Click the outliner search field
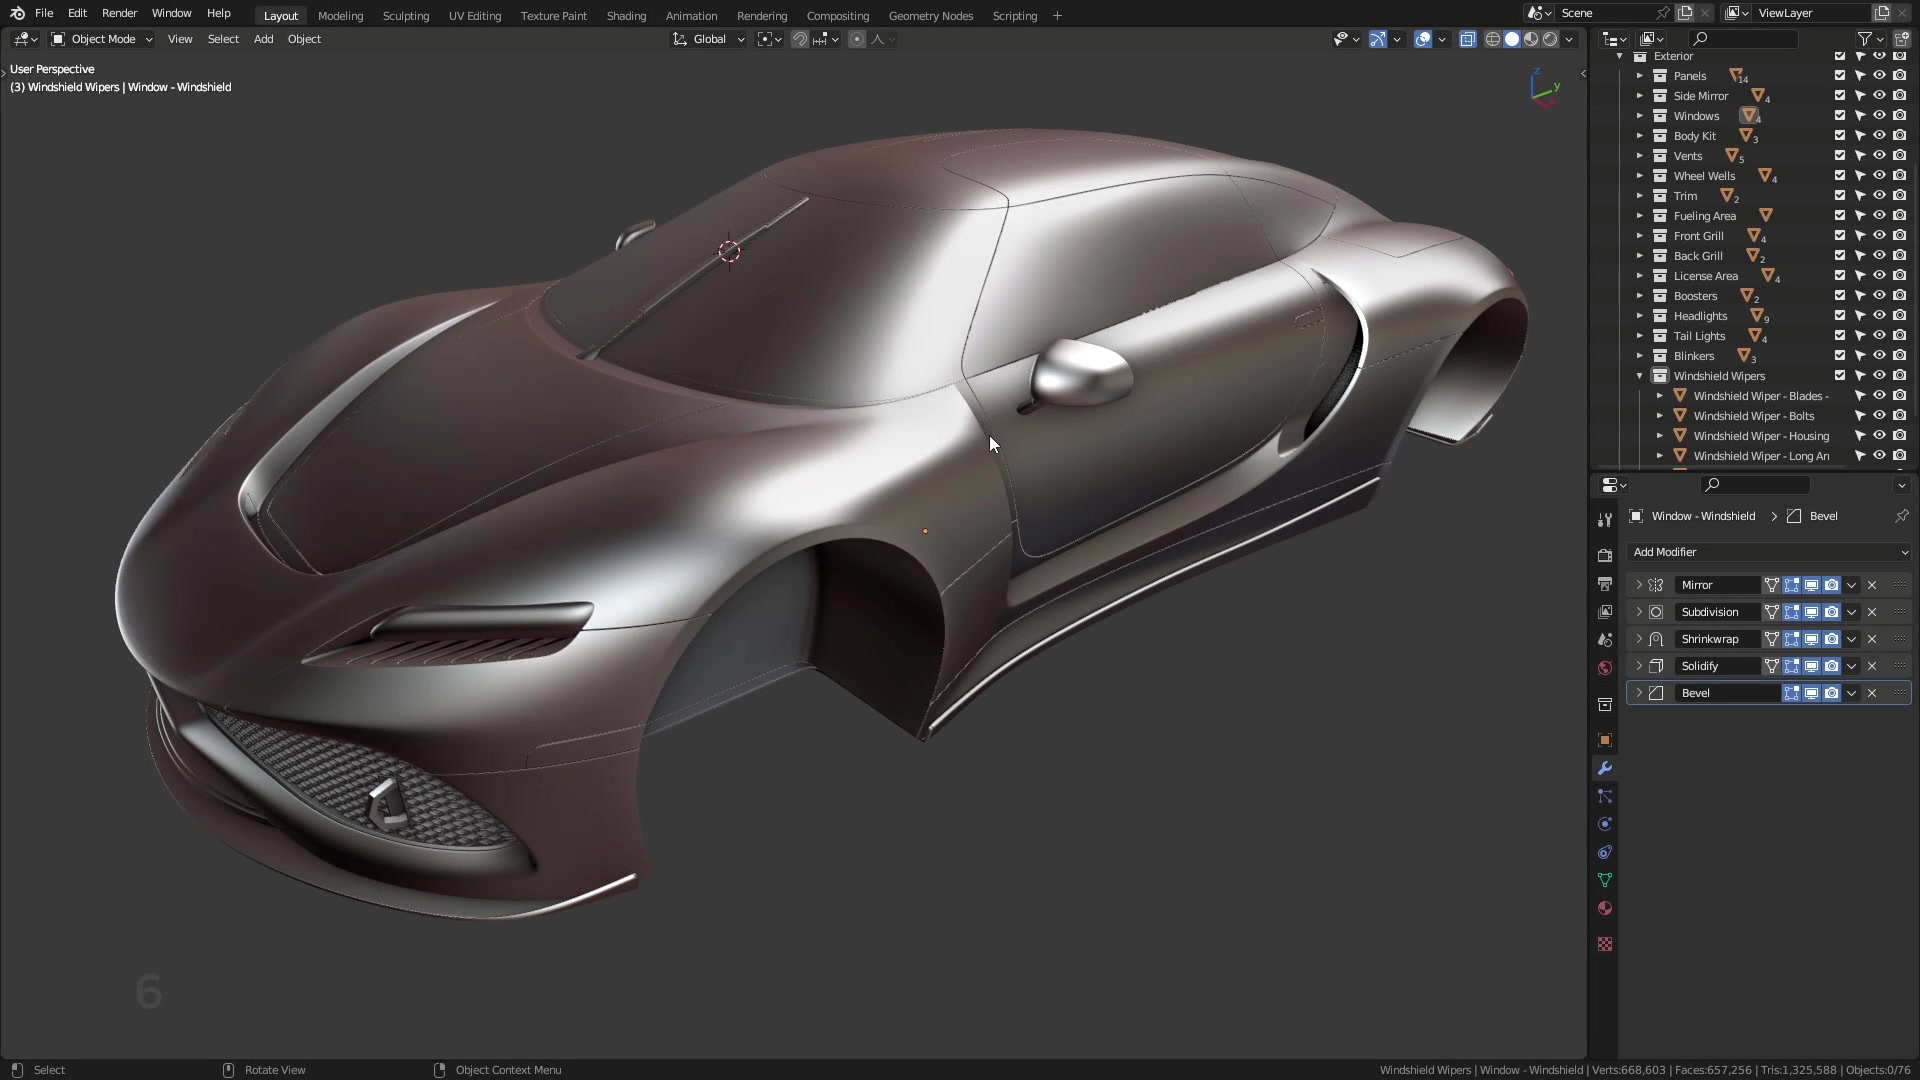The width and height of the screenshot is (1920, 1080). coord(1743,39)
